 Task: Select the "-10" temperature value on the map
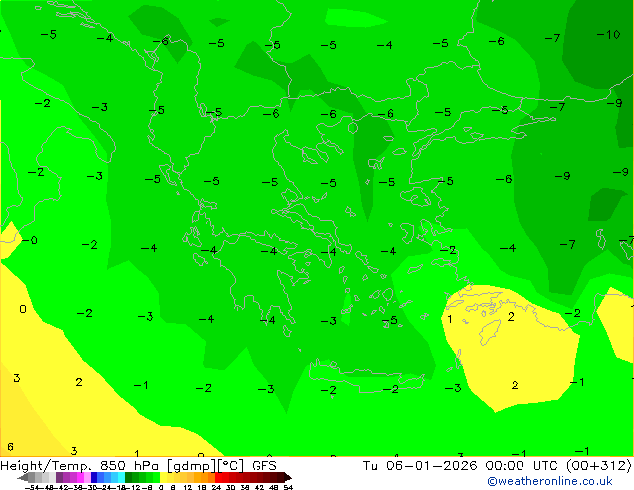pyautogui.click(x=609, y=34)
